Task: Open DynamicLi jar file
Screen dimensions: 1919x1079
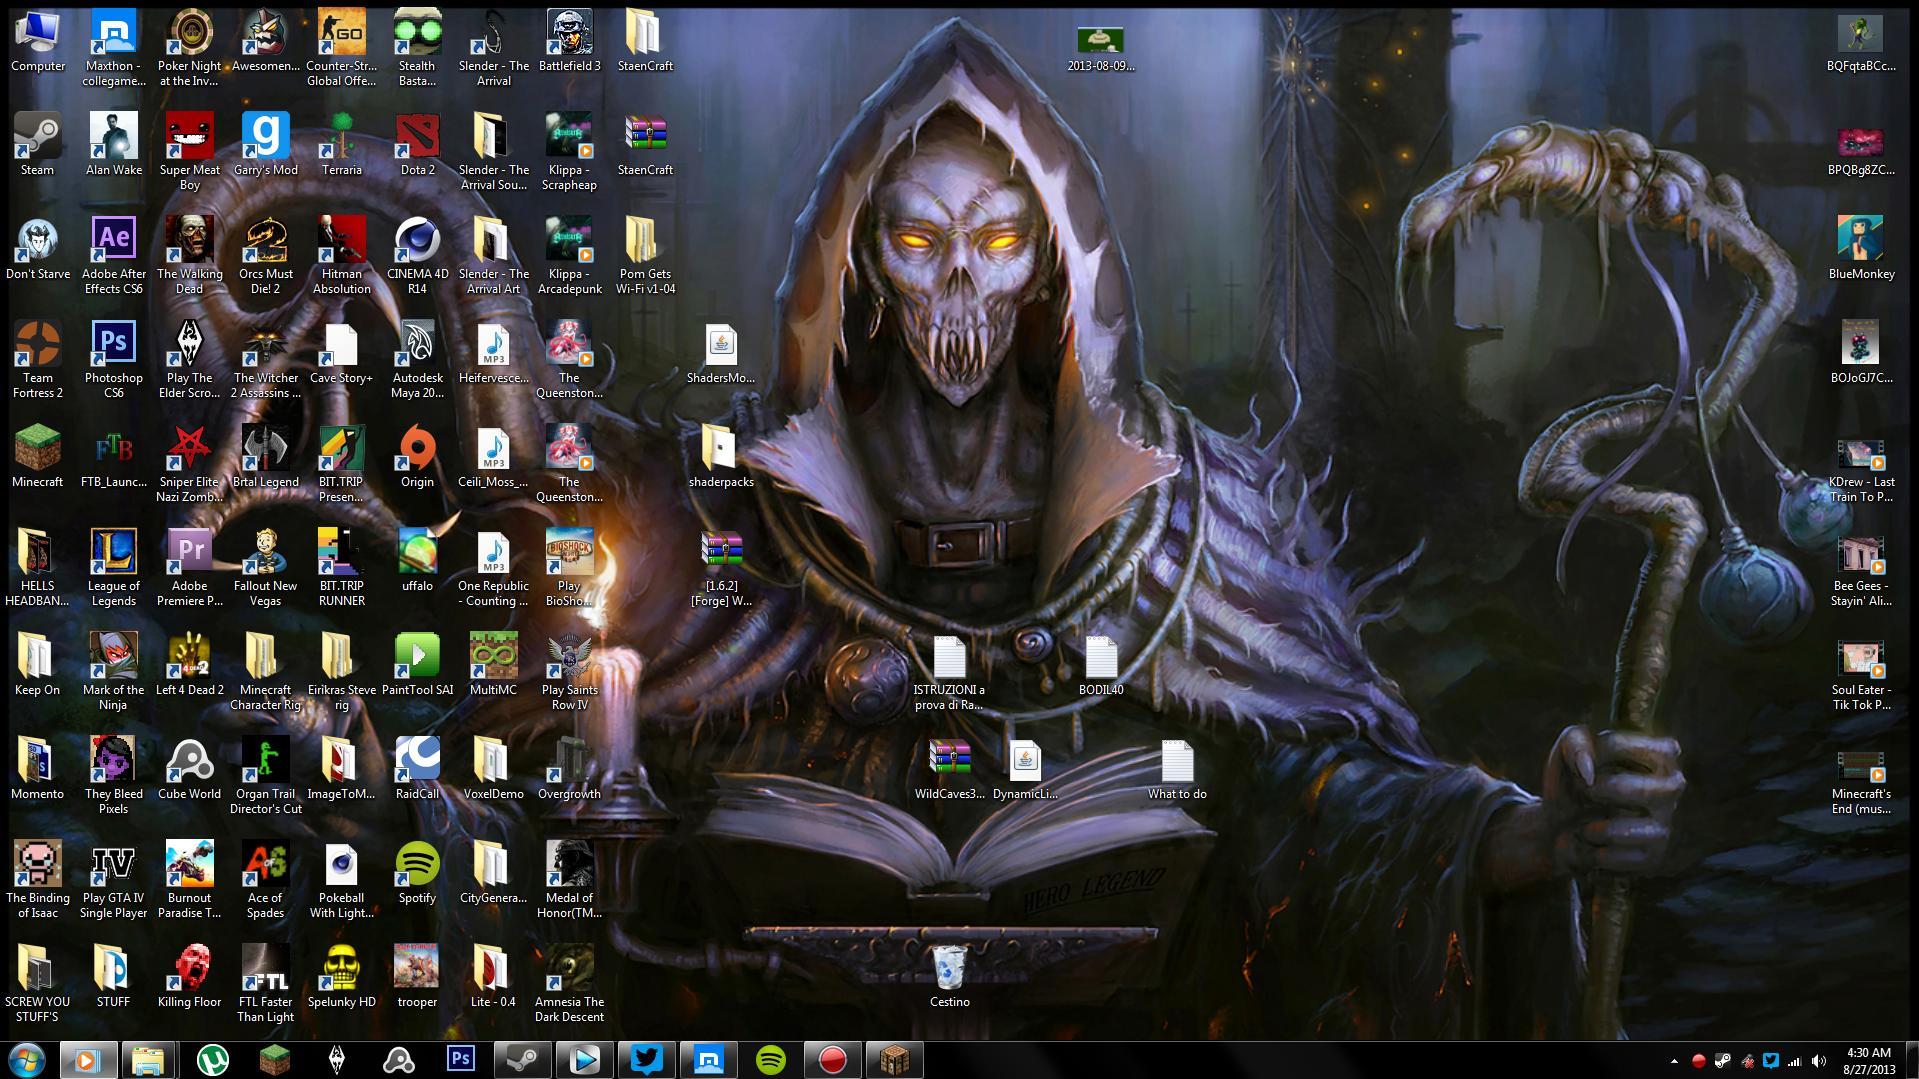Action: [1025, 769]
